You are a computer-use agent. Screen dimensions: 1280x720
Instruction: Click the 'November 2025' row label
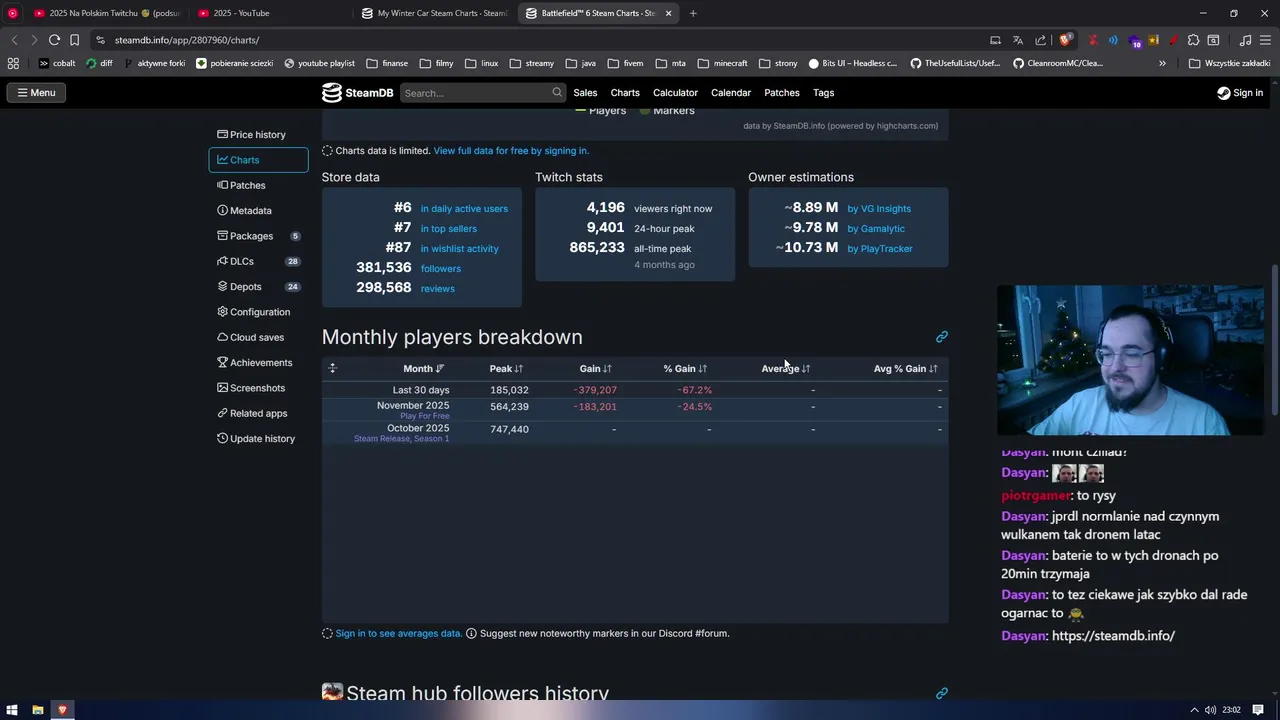[x=413, y=406]
